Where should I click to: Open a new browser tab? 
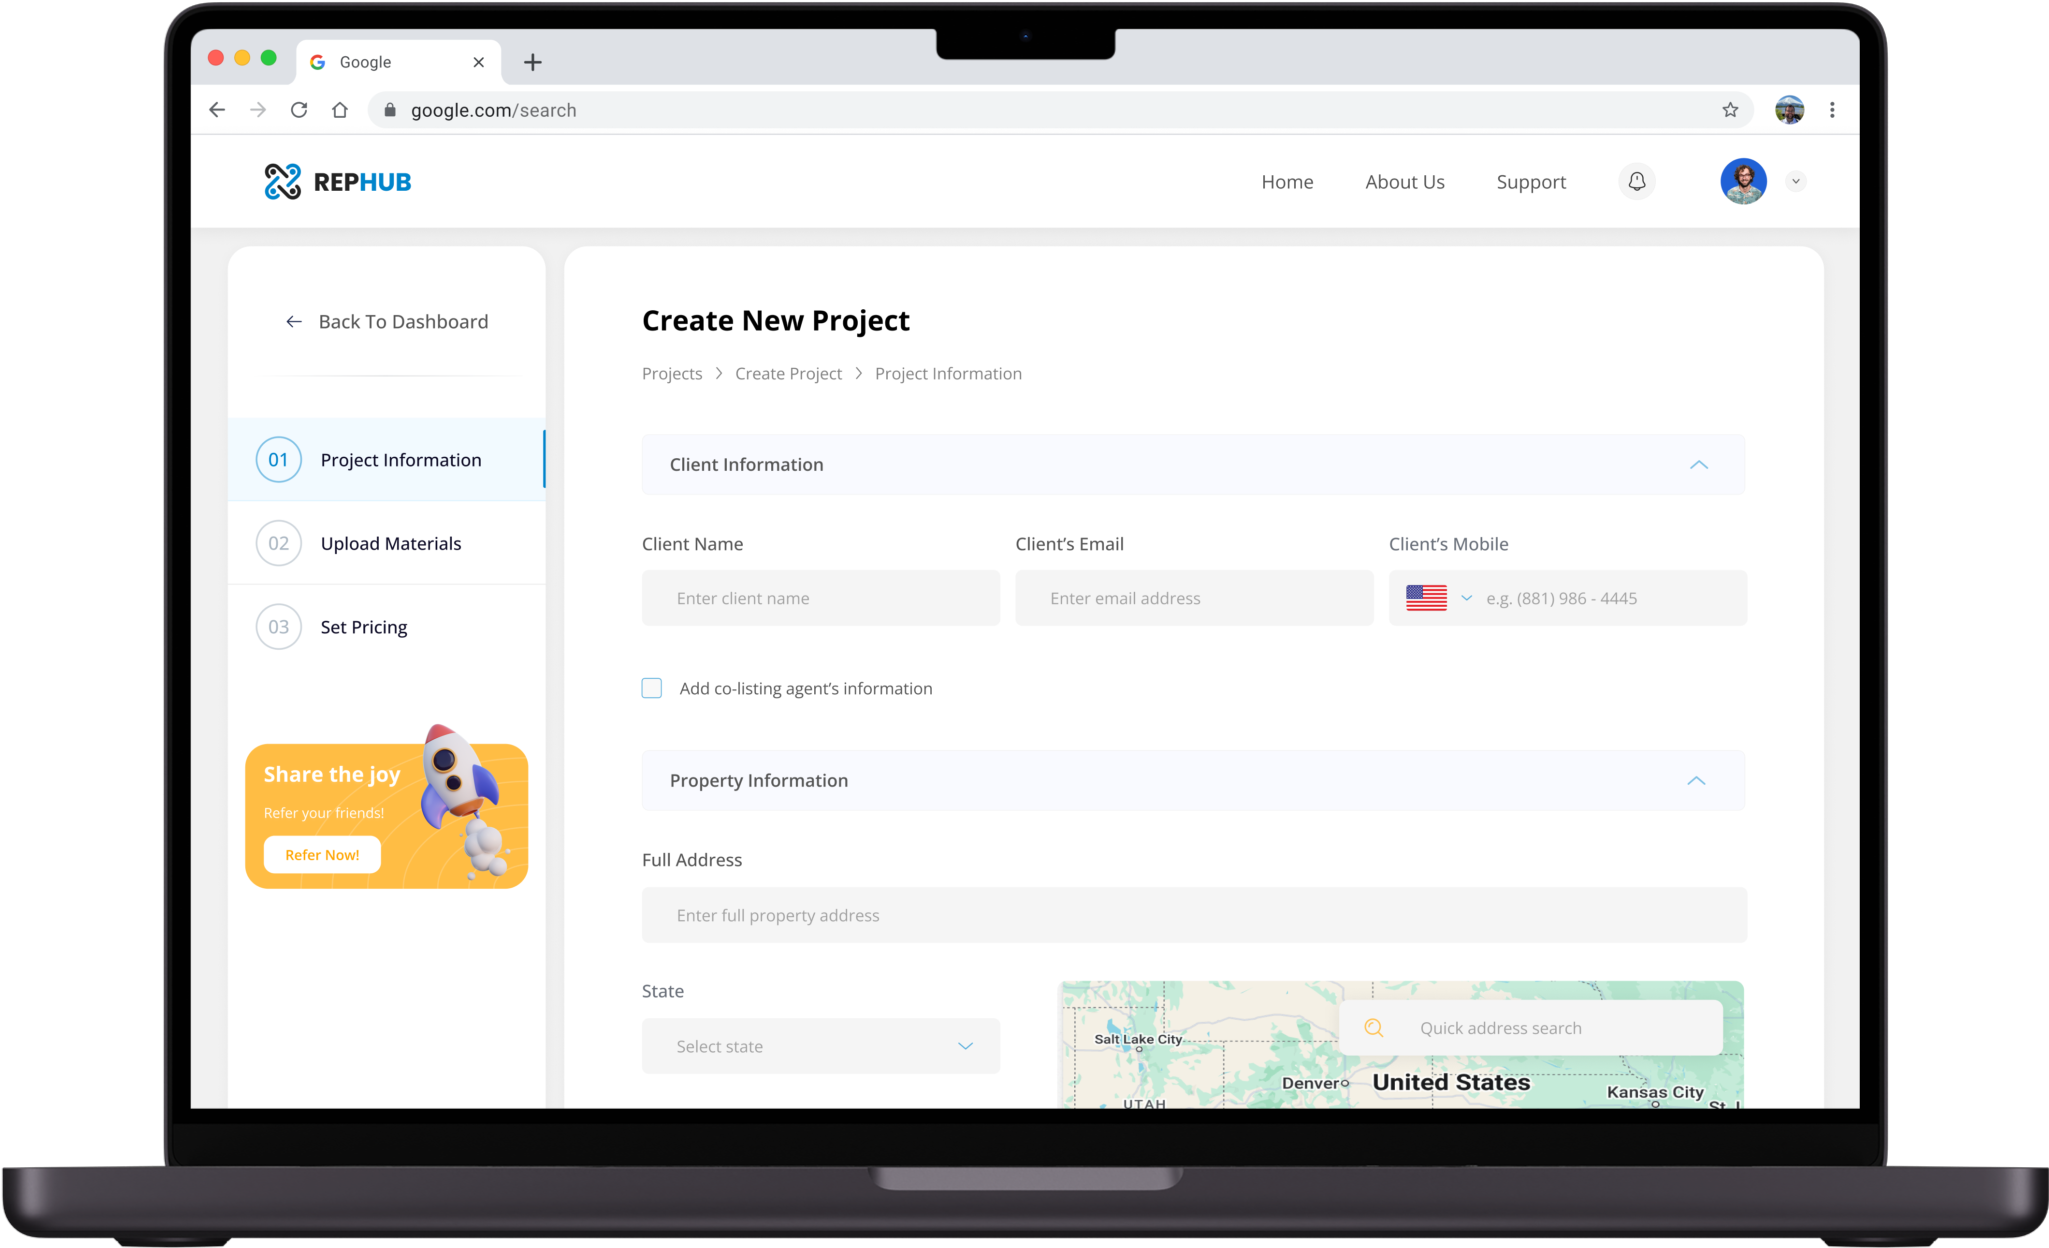[533, 62]
